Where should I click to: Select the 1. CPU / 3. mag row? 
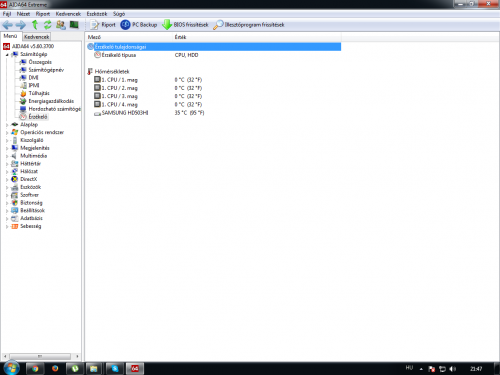[214, 96]
